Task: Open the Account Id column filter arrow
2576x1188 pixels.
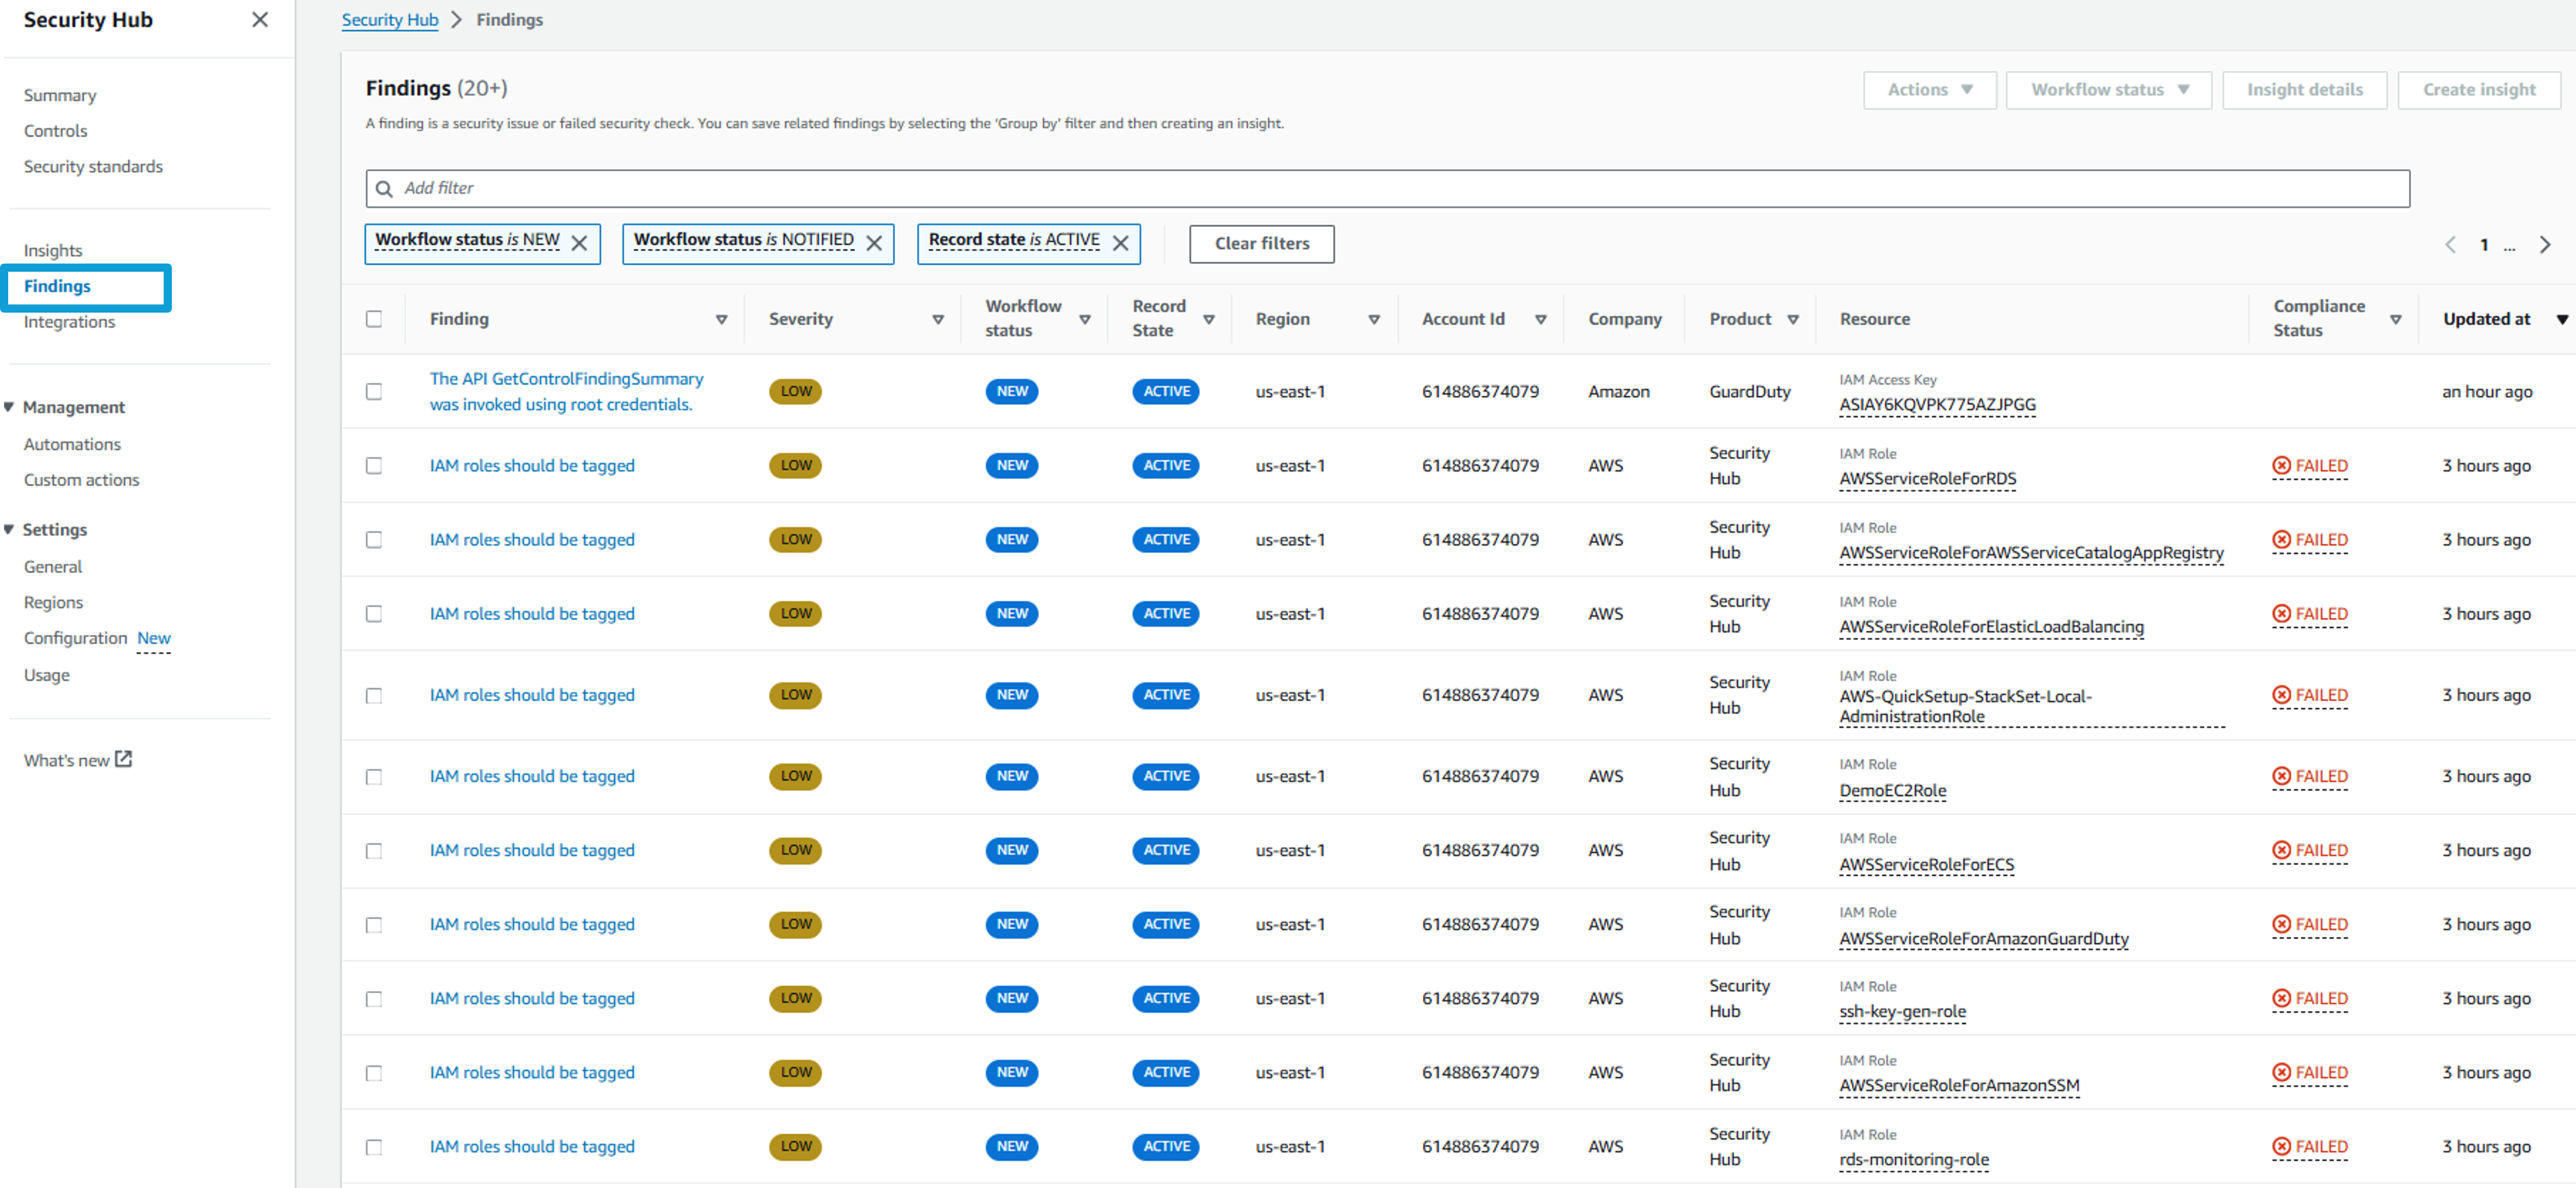Action: tap(1541, 319)
